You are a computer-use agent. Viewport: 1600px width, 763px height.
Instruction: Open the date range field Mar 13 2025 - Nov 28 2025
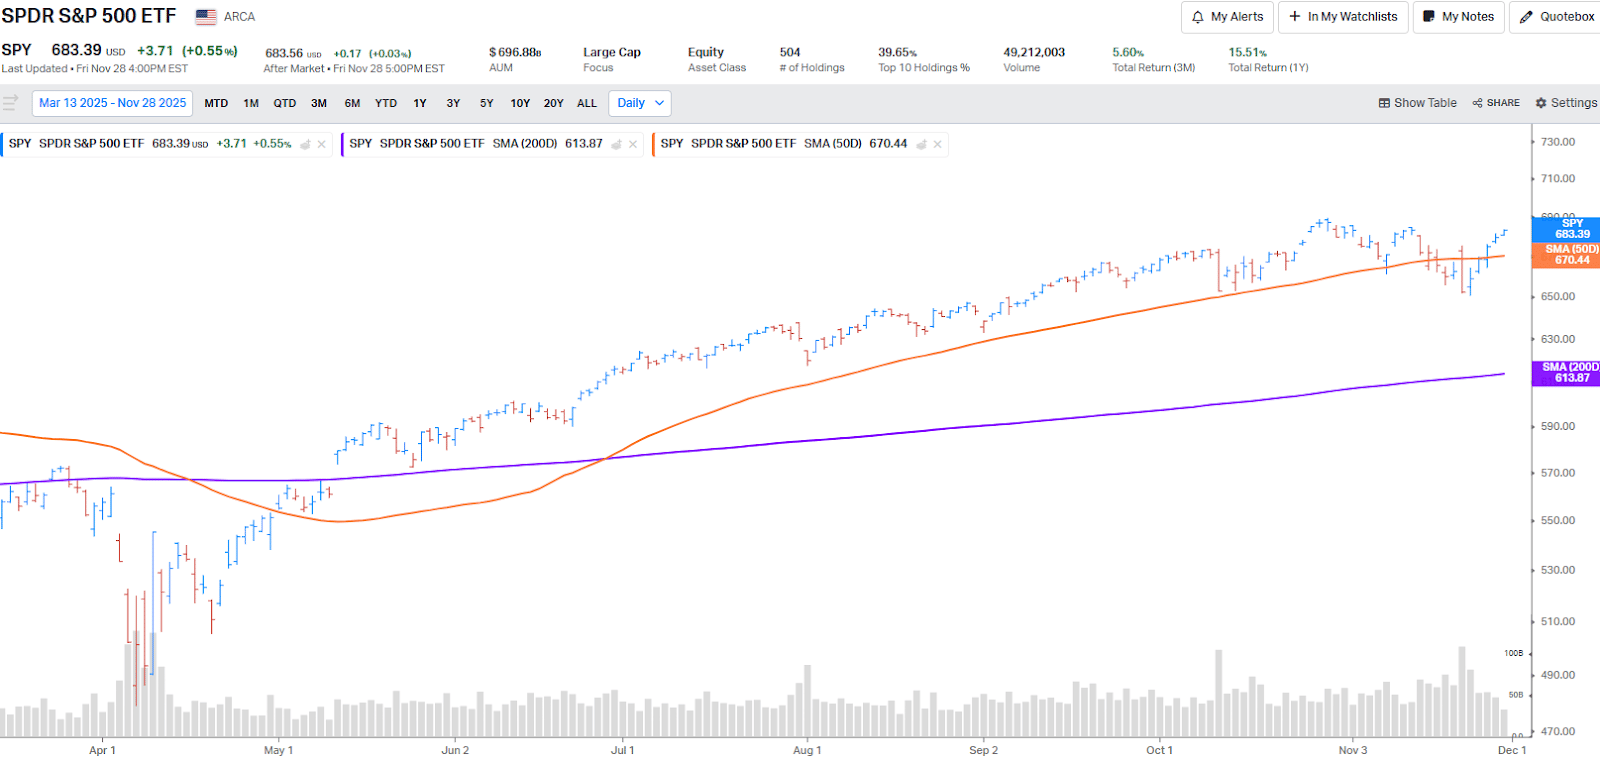pos(113,103)
